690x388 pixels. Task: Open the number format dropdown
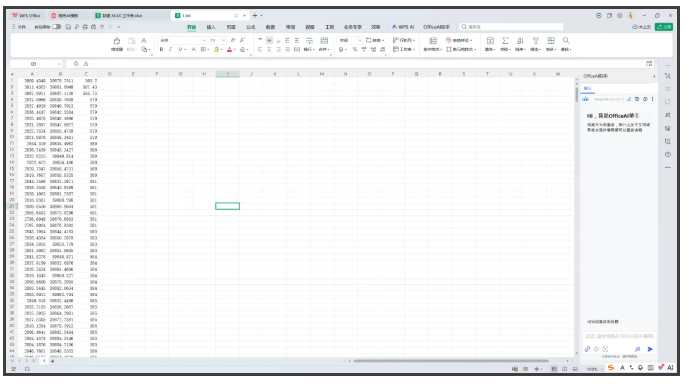pos(360,40)
